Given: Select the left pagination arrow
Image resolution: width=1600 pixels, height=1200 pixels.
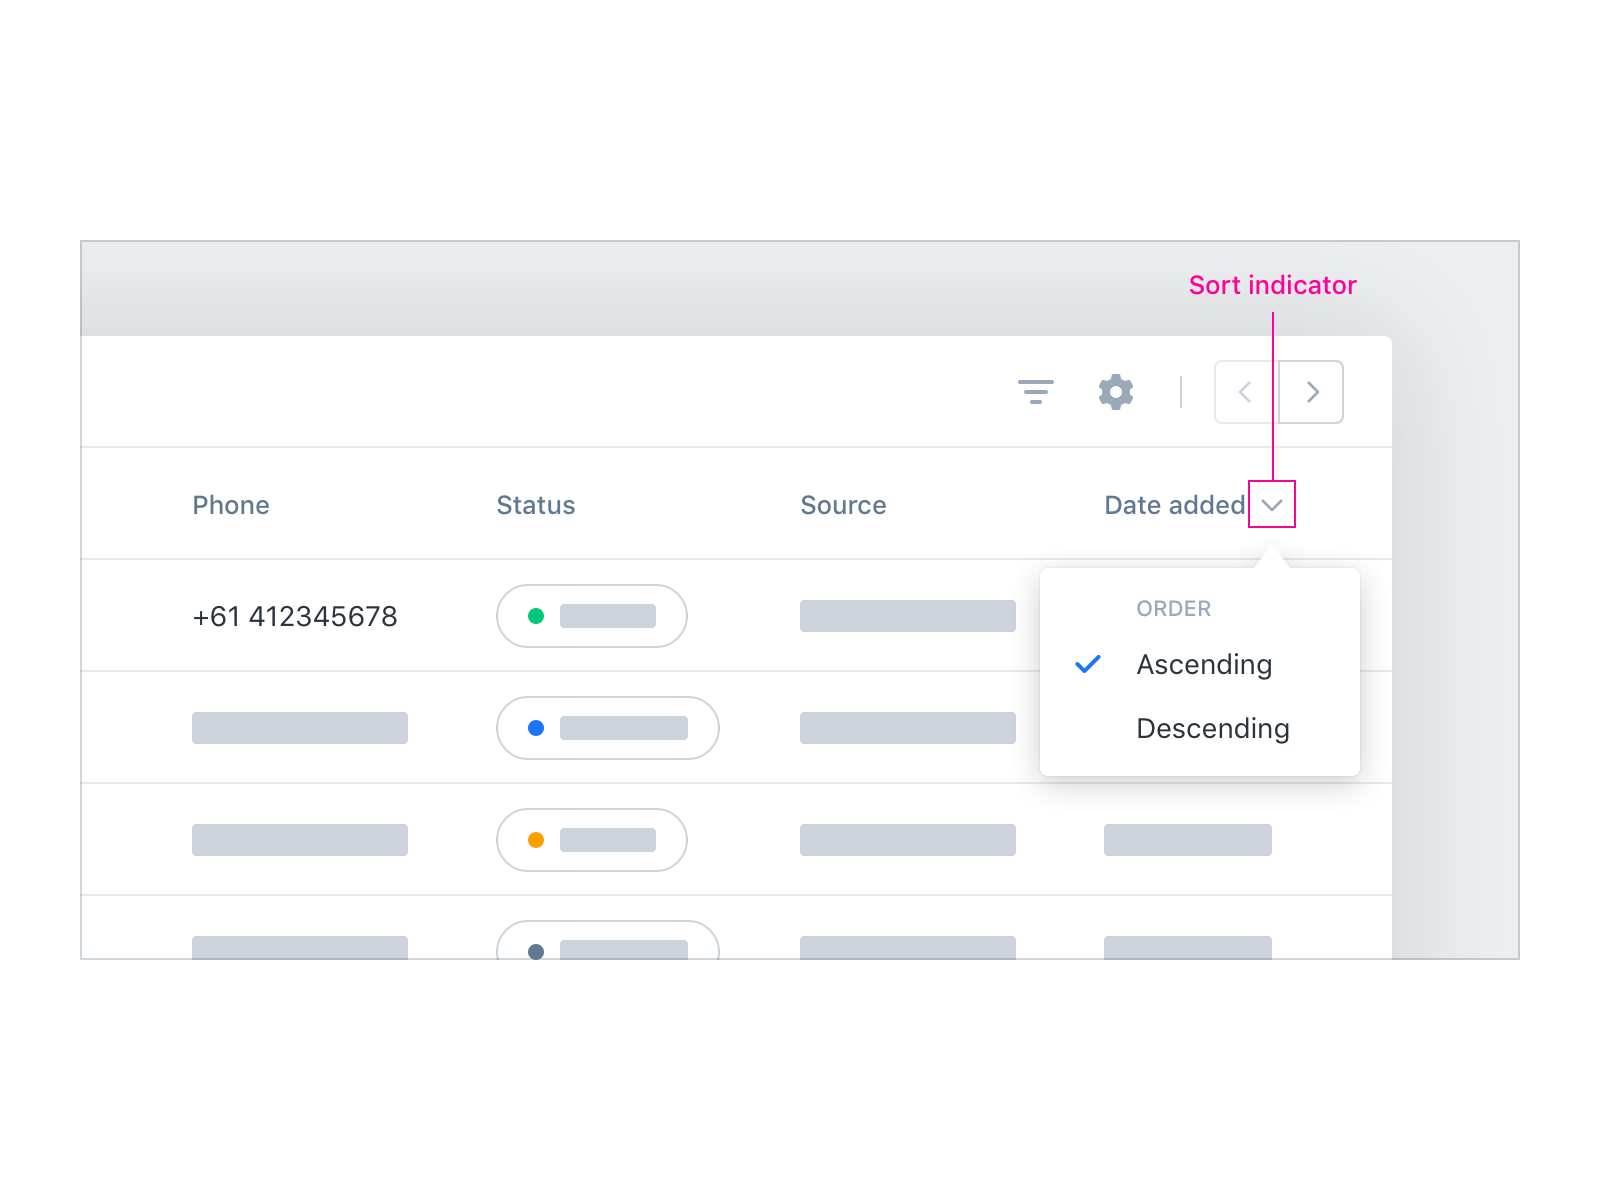Looking at the screenshot, I should click(x=1244, y=392).
